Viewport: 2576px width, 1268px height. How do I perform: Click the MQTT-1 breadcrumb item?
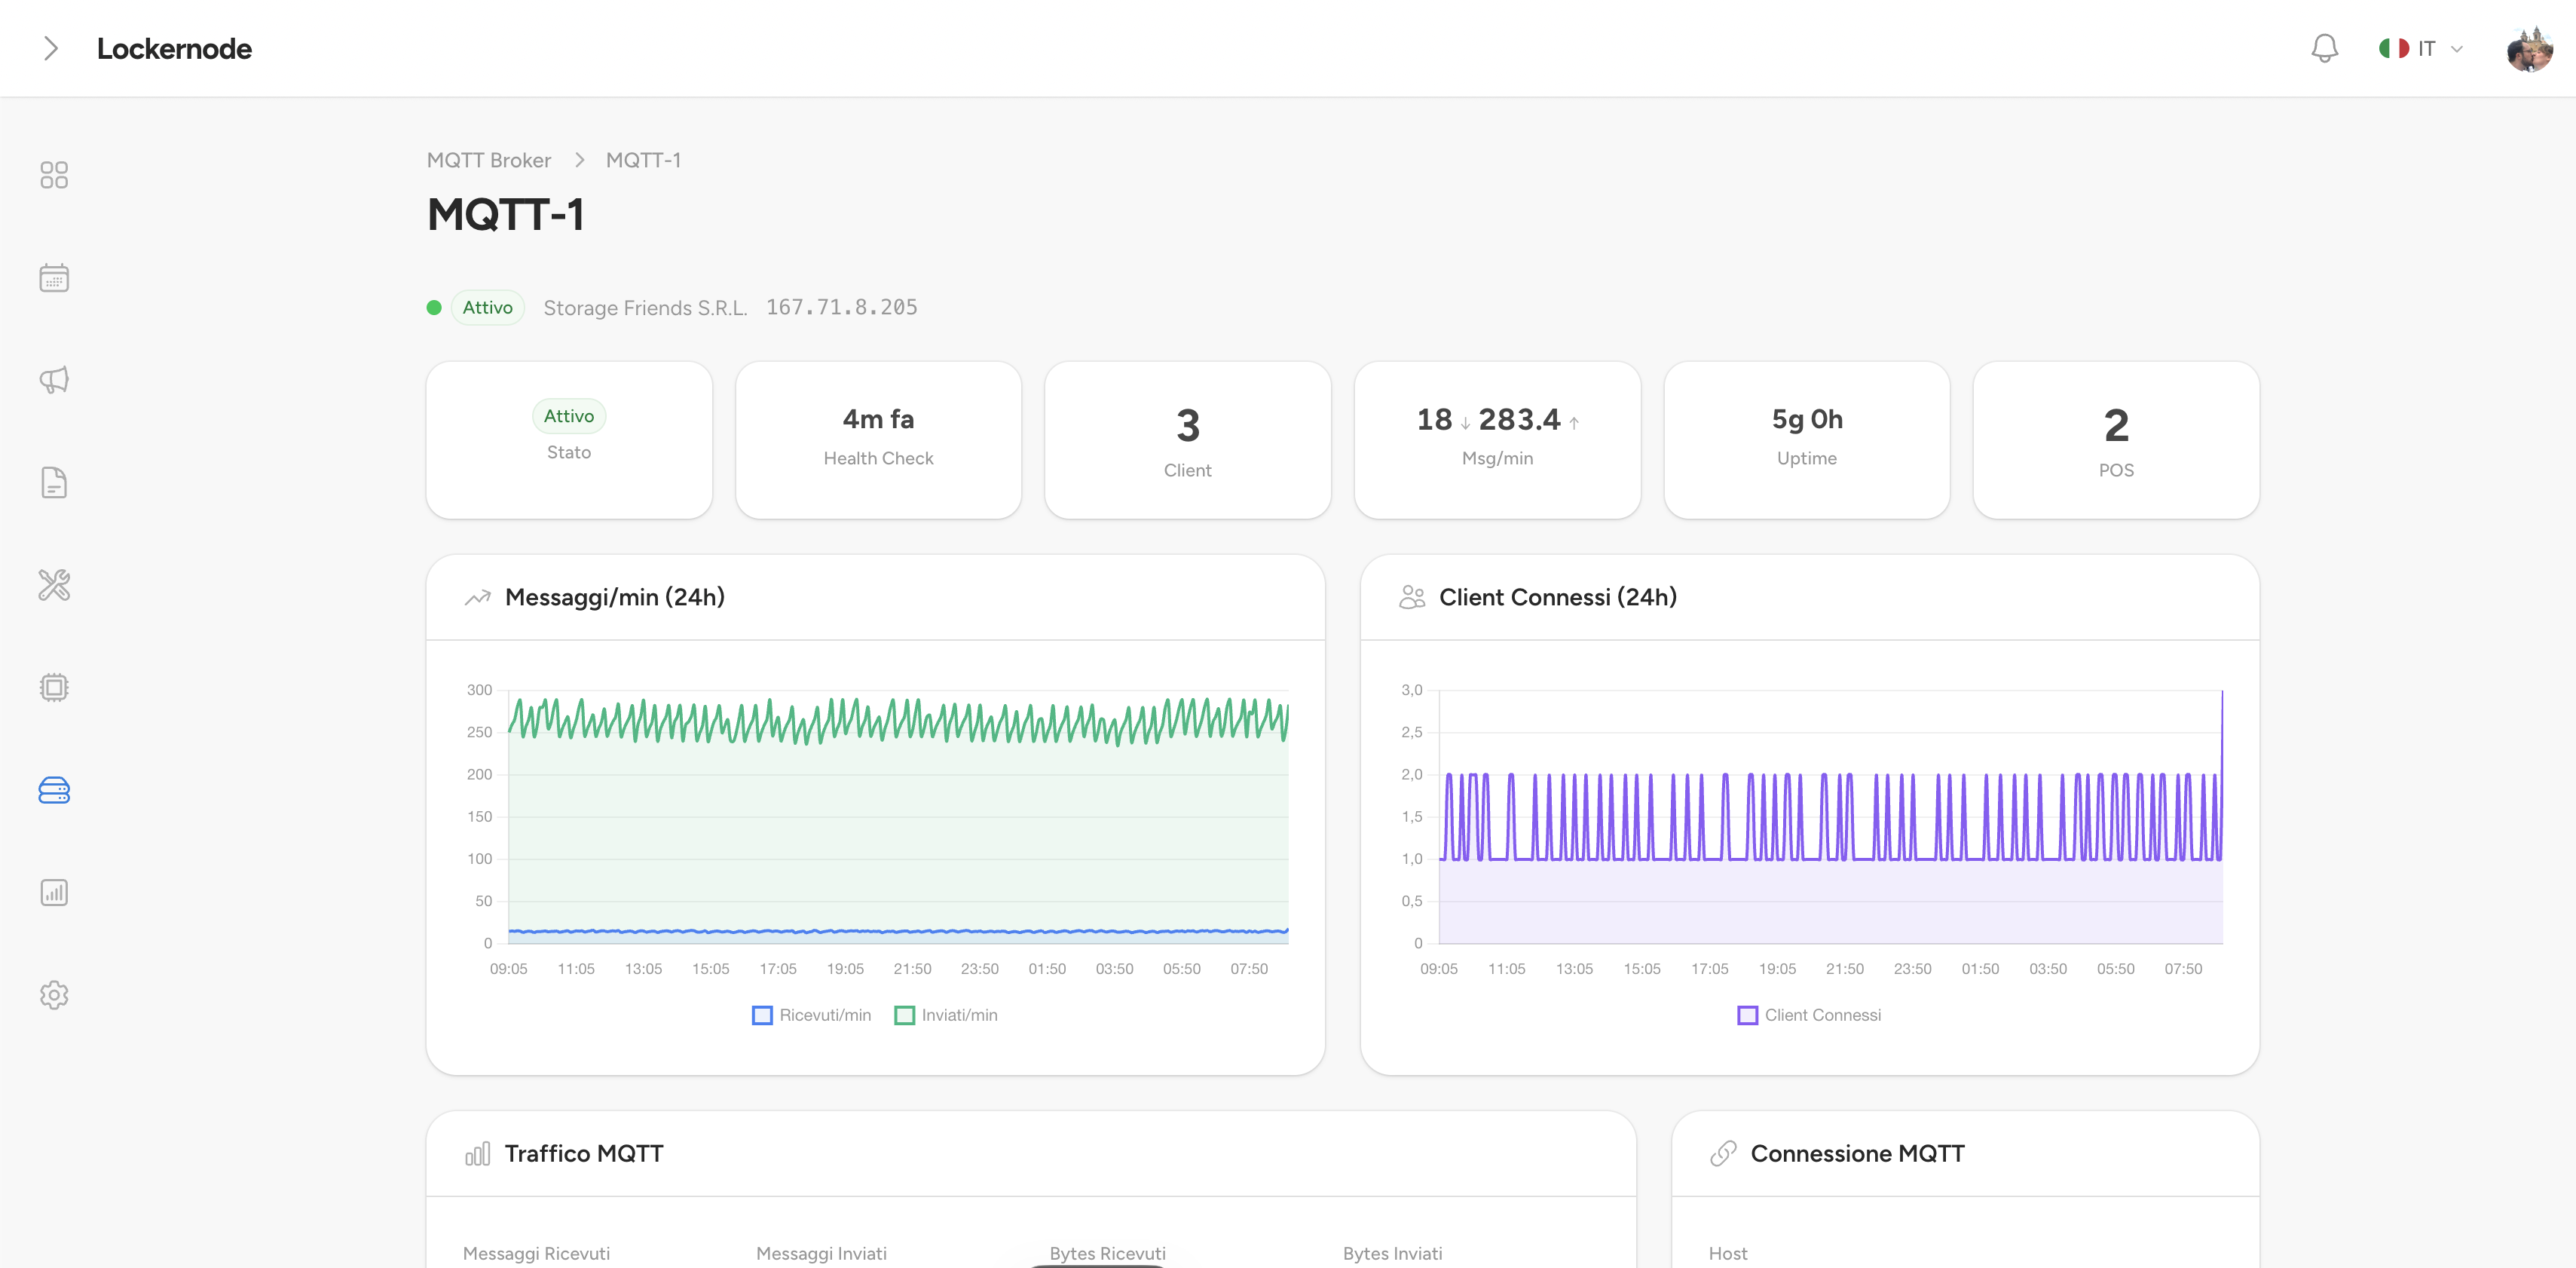(x=643, y=160)
